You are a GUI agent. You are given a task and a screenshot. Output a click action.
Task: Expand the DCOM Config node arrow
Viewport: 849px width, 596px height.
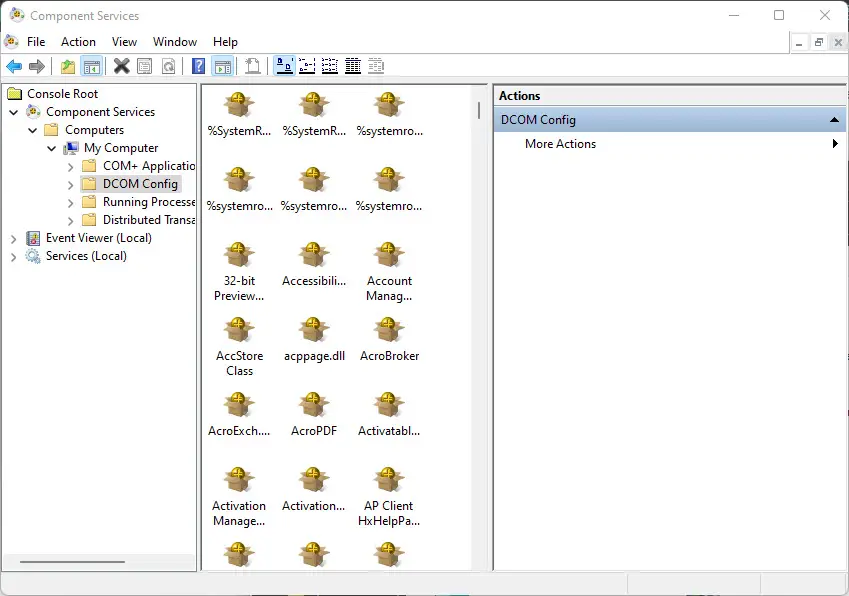click(70, 185)
